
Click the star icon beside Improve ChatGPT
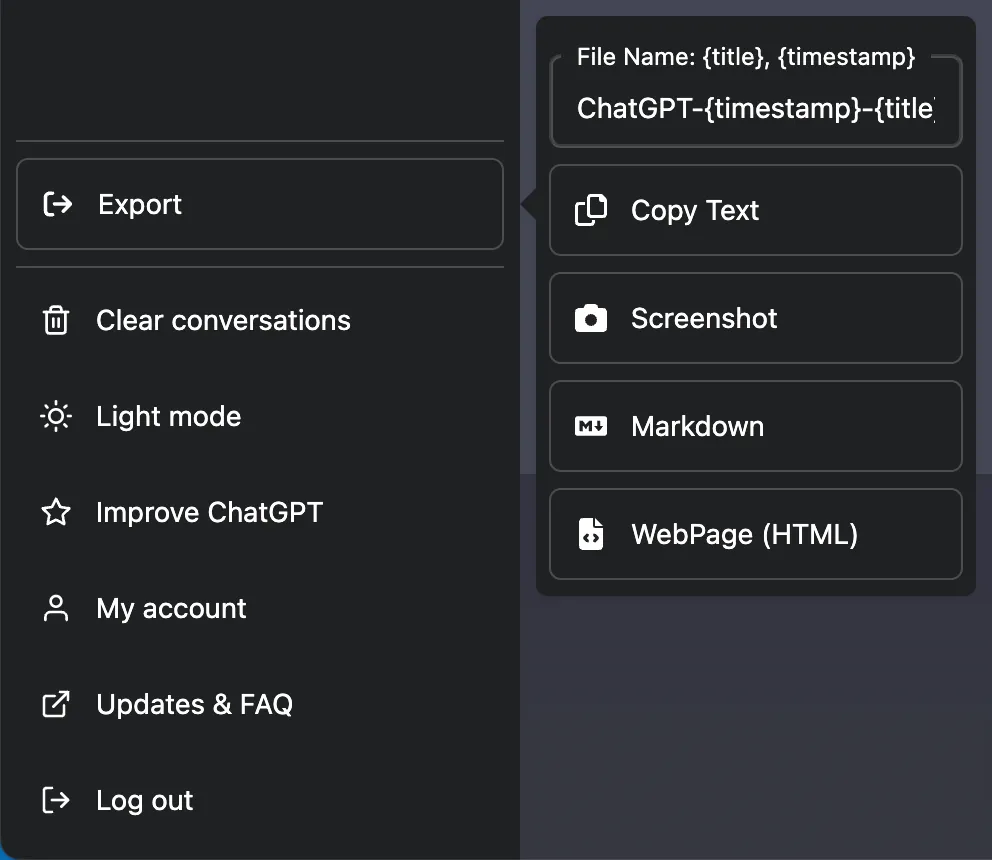click(x=56, y=512)
